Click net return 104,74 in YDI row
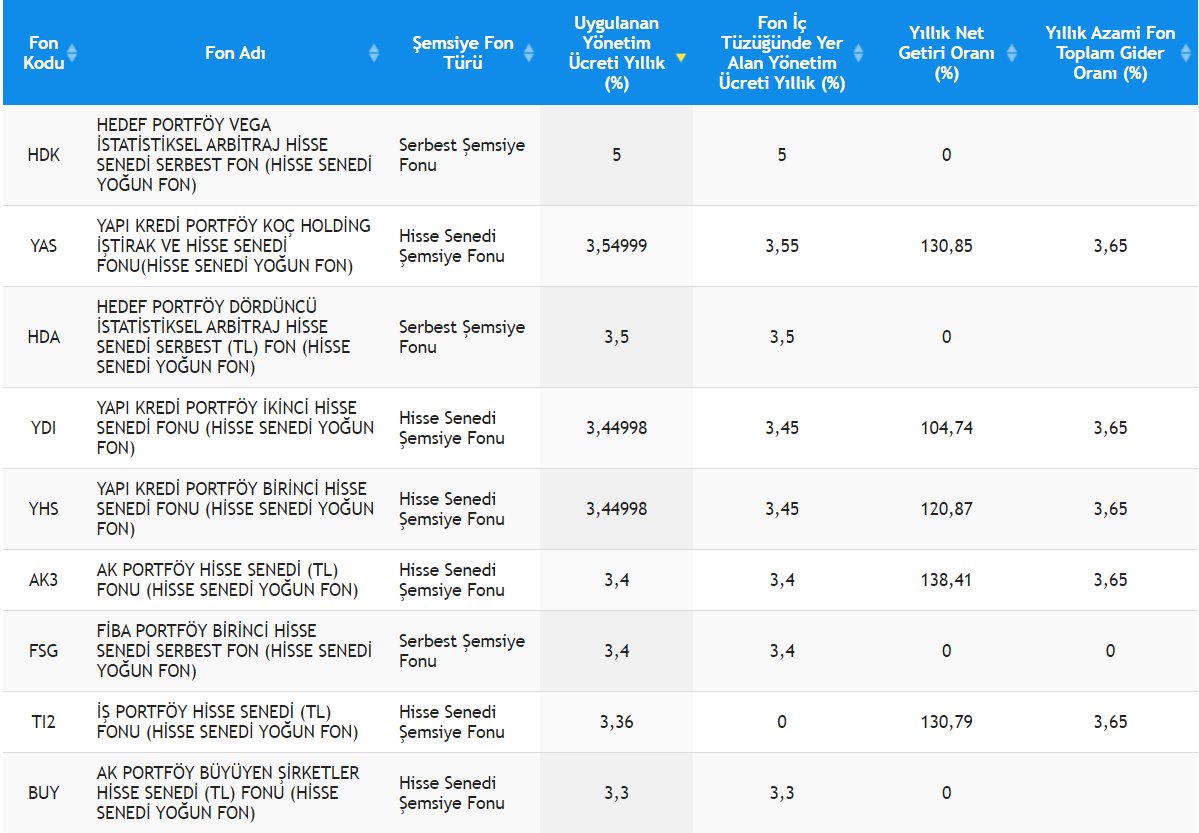 (947, 428)
